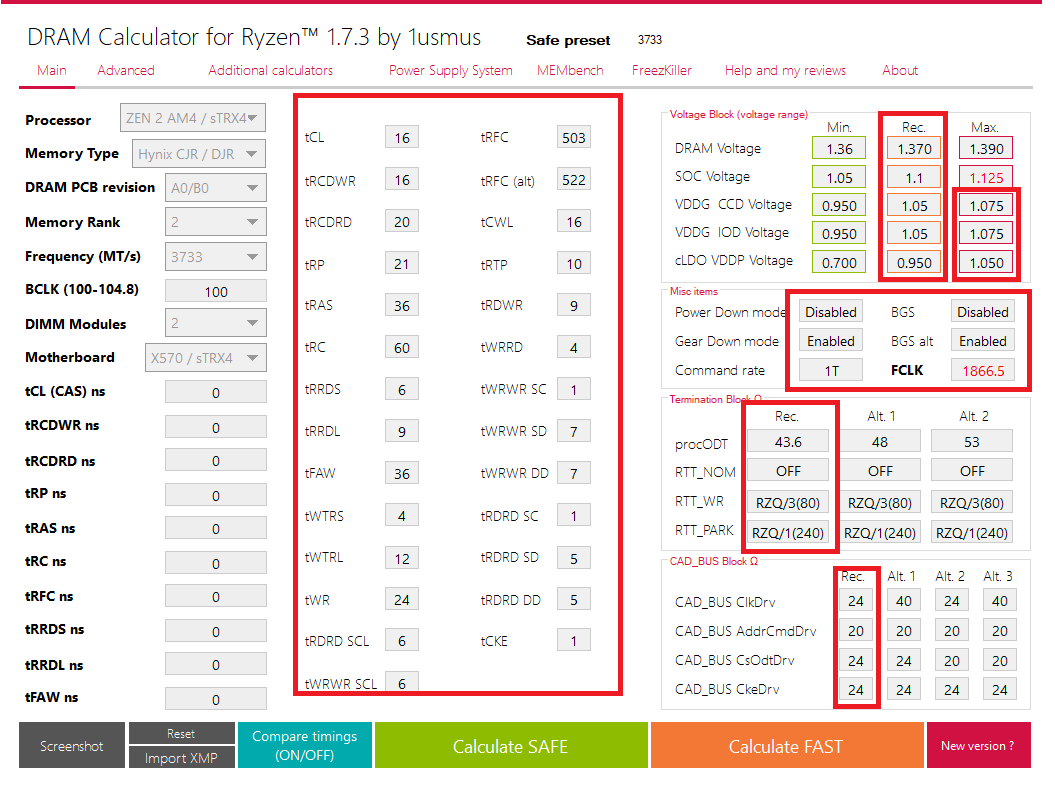The image size is (1055, 788).
Task: Click the recommended cLDO VDDP Voltage value
Action: tap(914, 262)
